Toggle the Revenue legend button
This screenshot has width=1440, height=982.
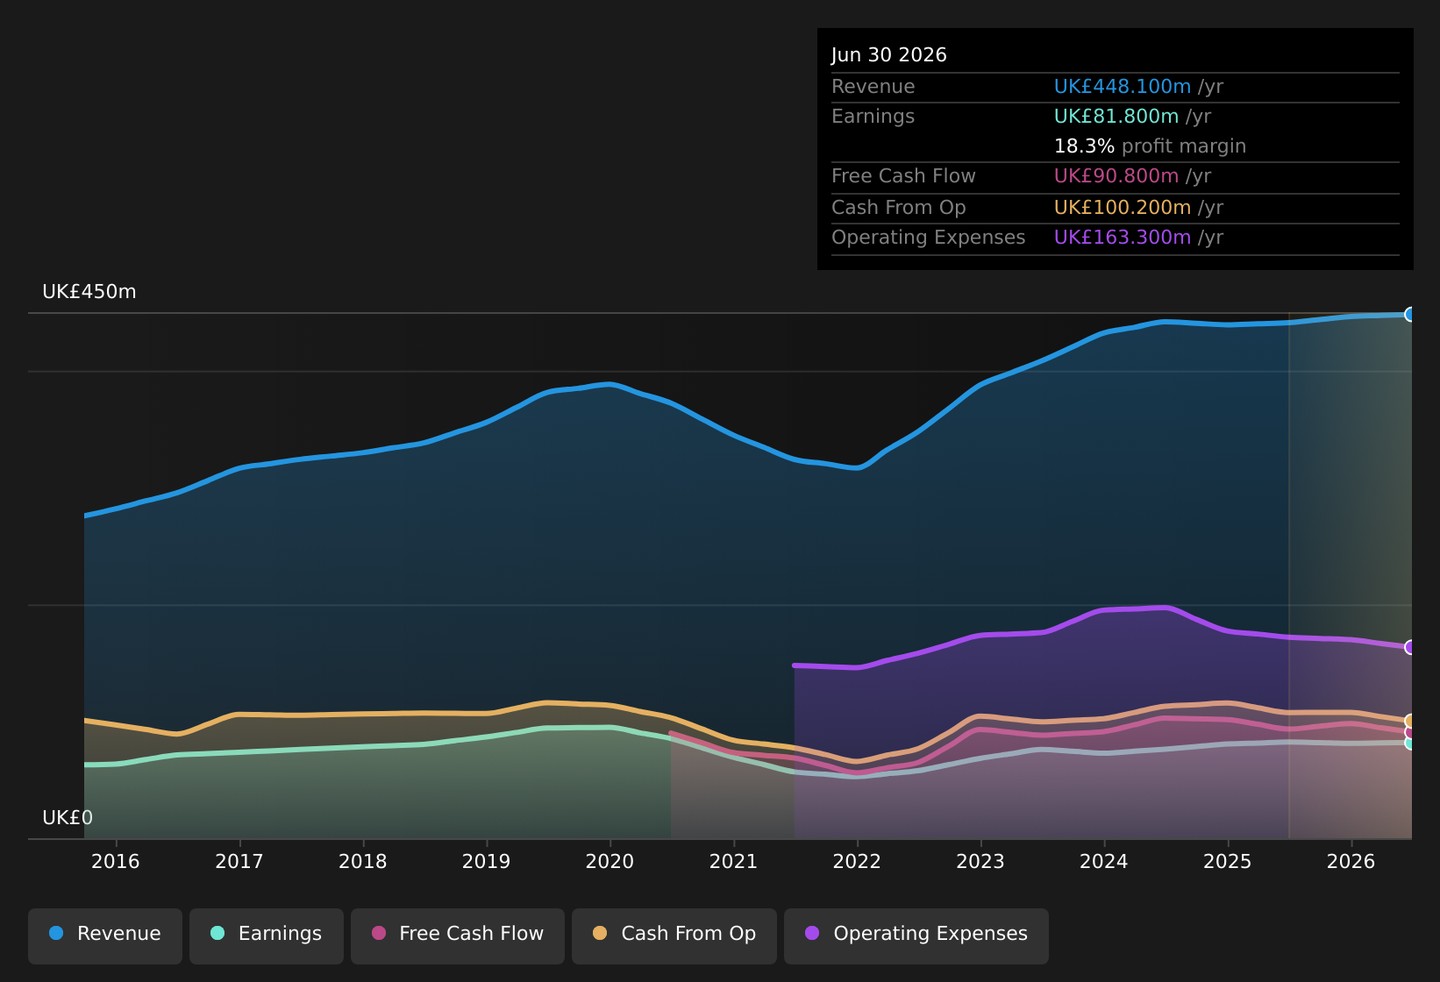coord(105,936)
